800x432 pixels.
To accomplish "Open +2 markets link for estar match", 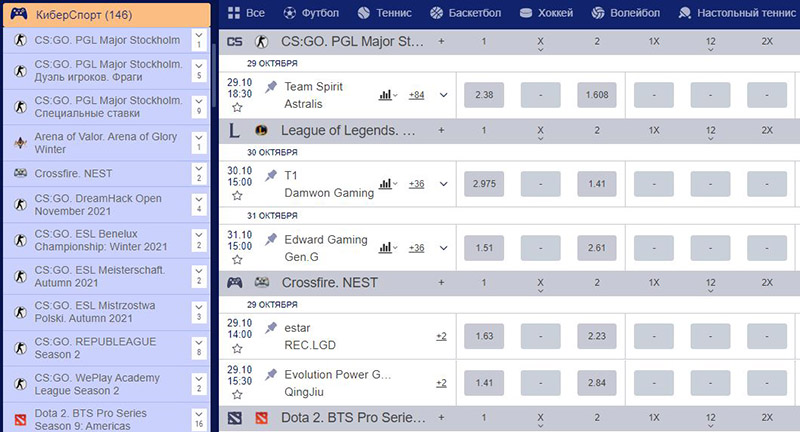I will pyautogui.click(x=441, y=336).
